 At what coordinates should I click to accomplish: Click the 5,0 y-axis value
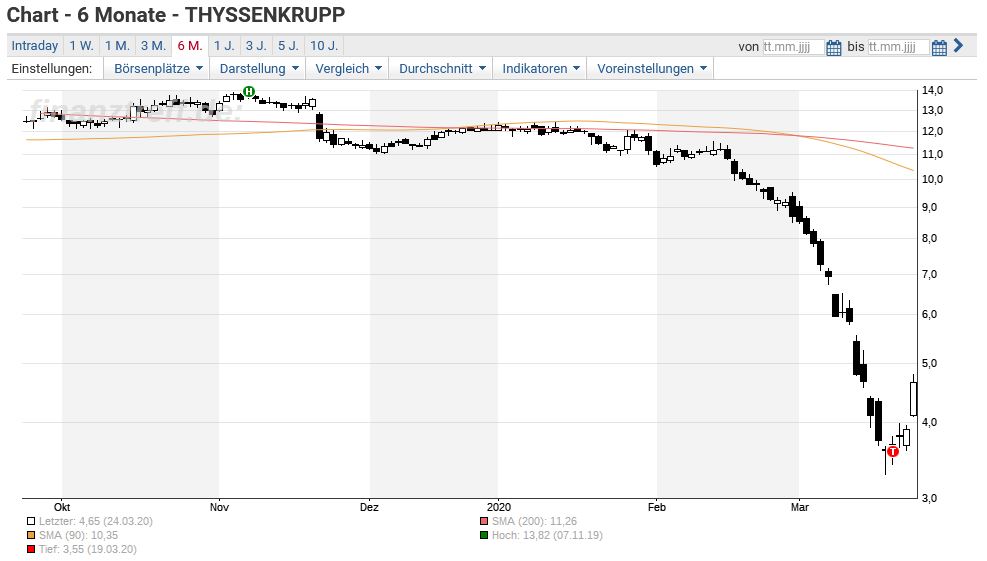tap(930, 363)
